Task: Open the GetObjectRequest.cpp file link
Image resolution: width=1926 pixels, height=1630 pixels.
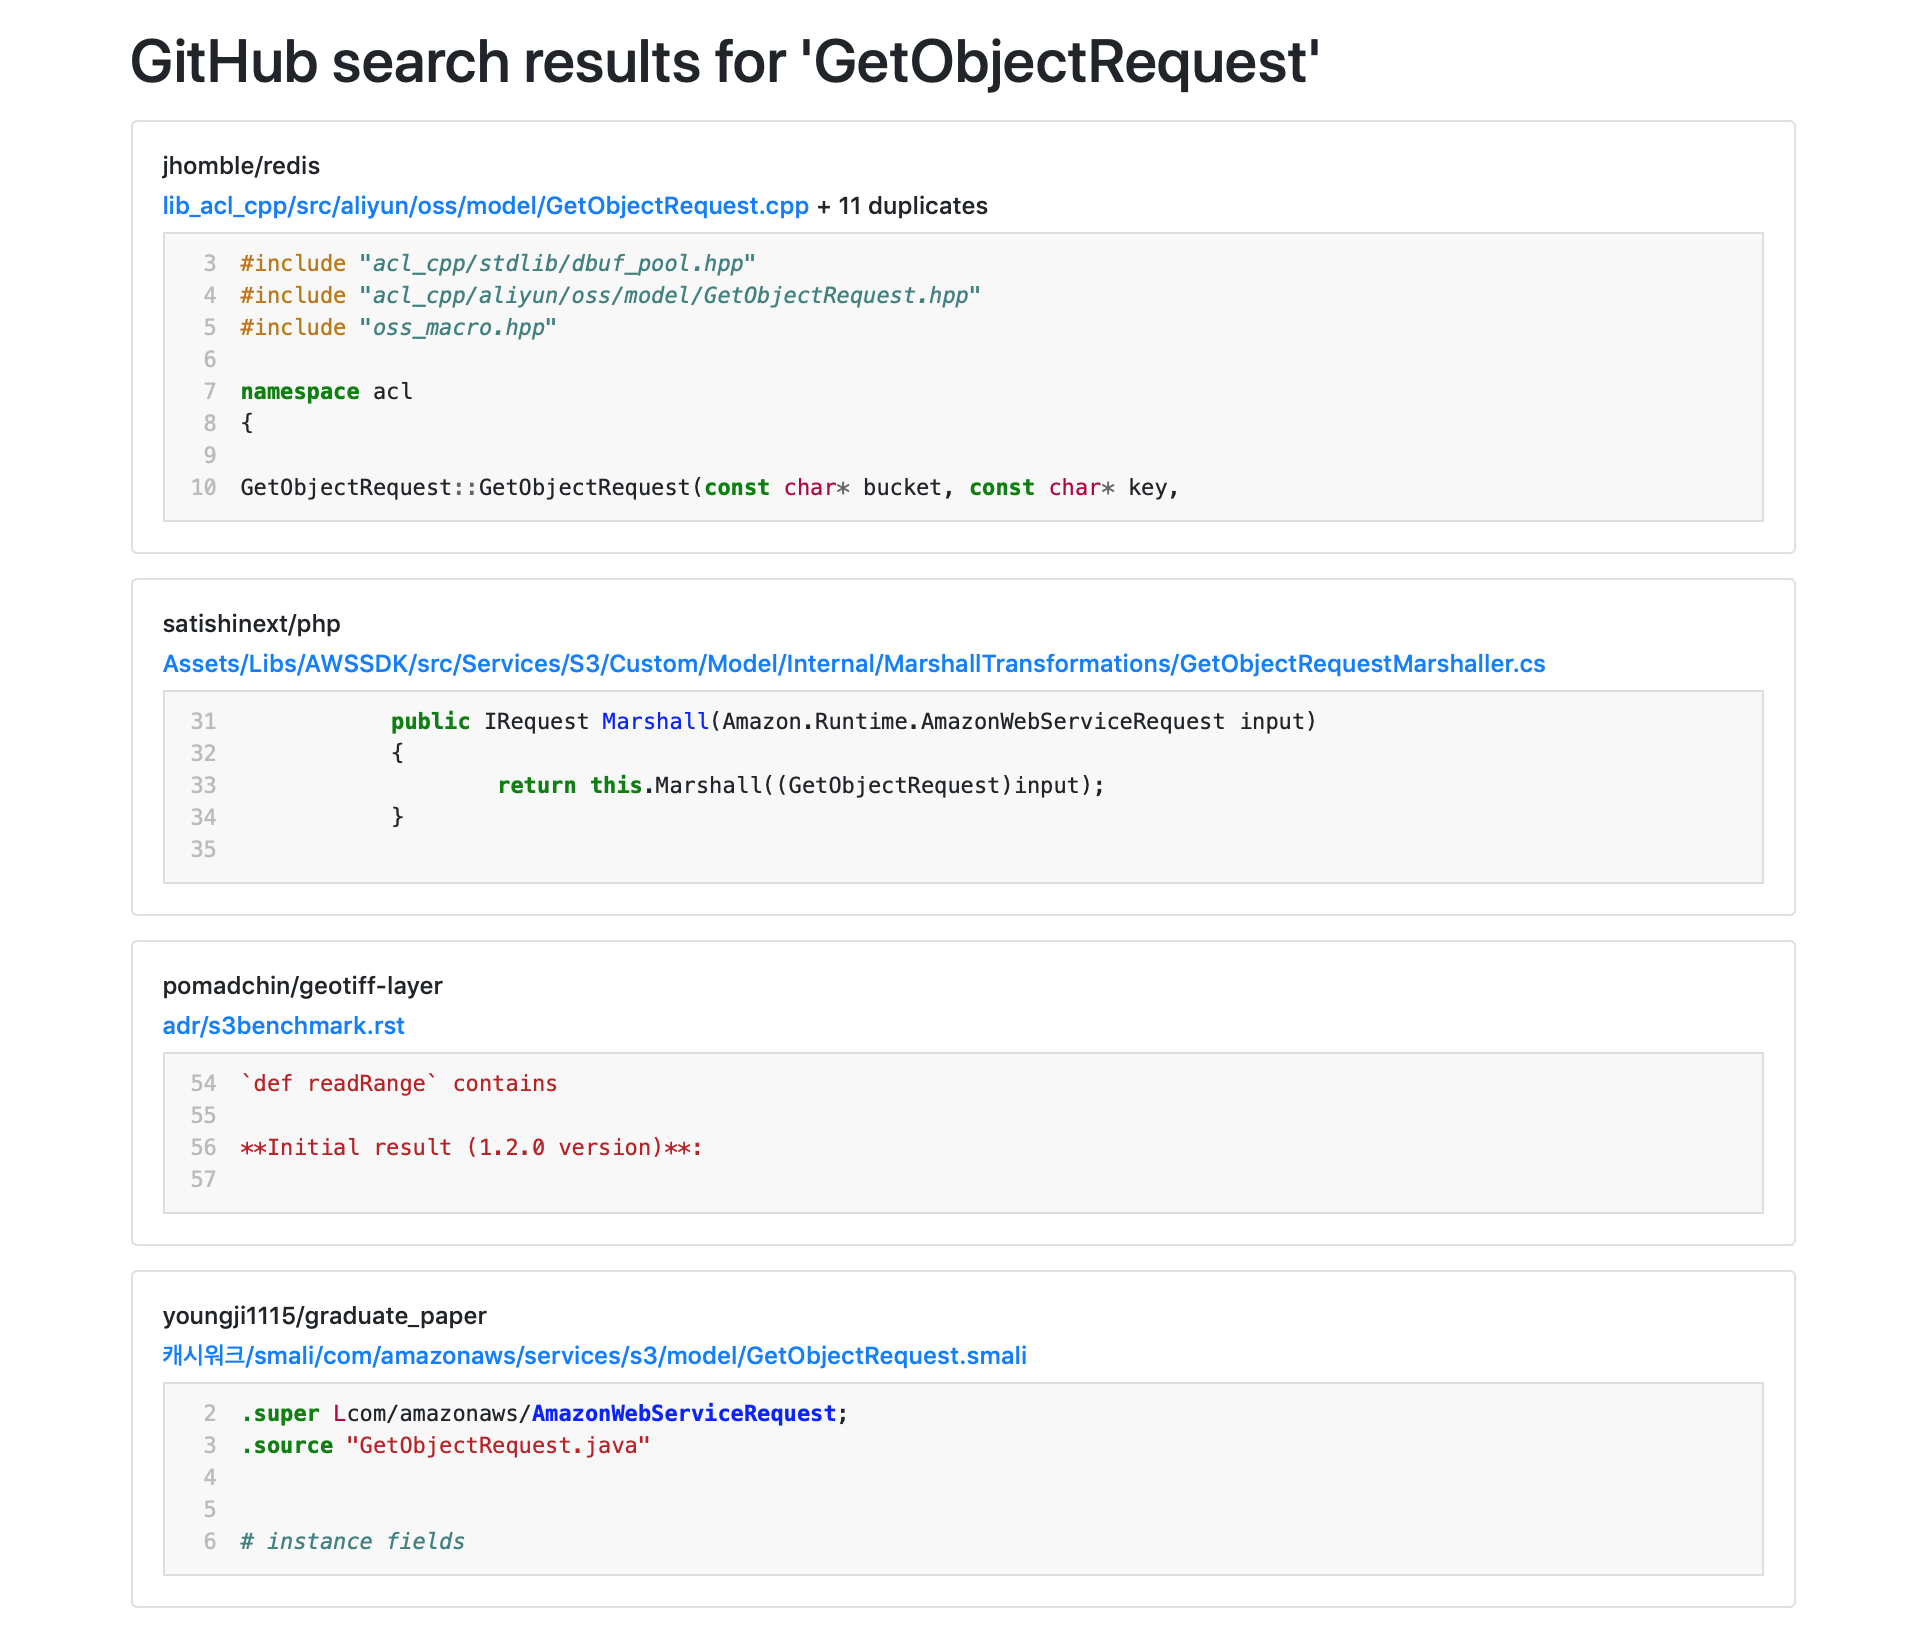Action: click(x=485, y=206)
